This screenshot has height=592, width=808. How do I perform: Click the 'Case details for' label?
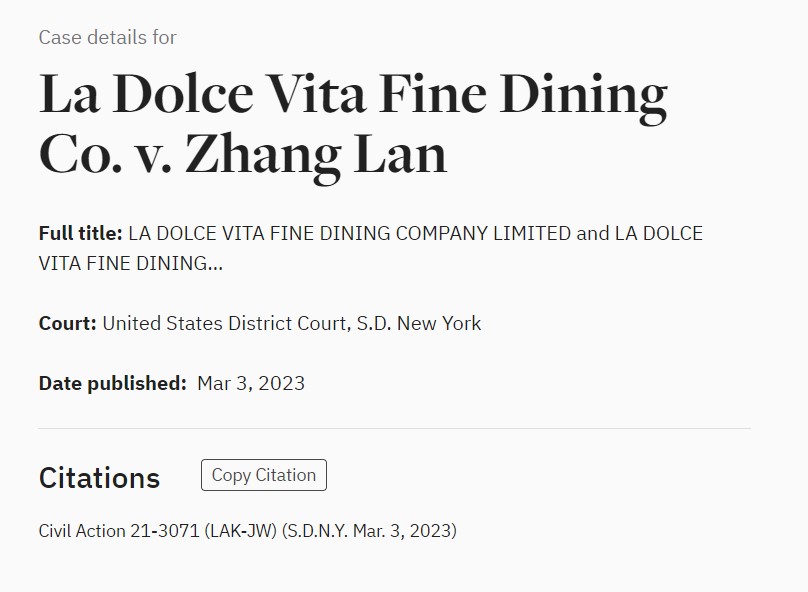108,38
